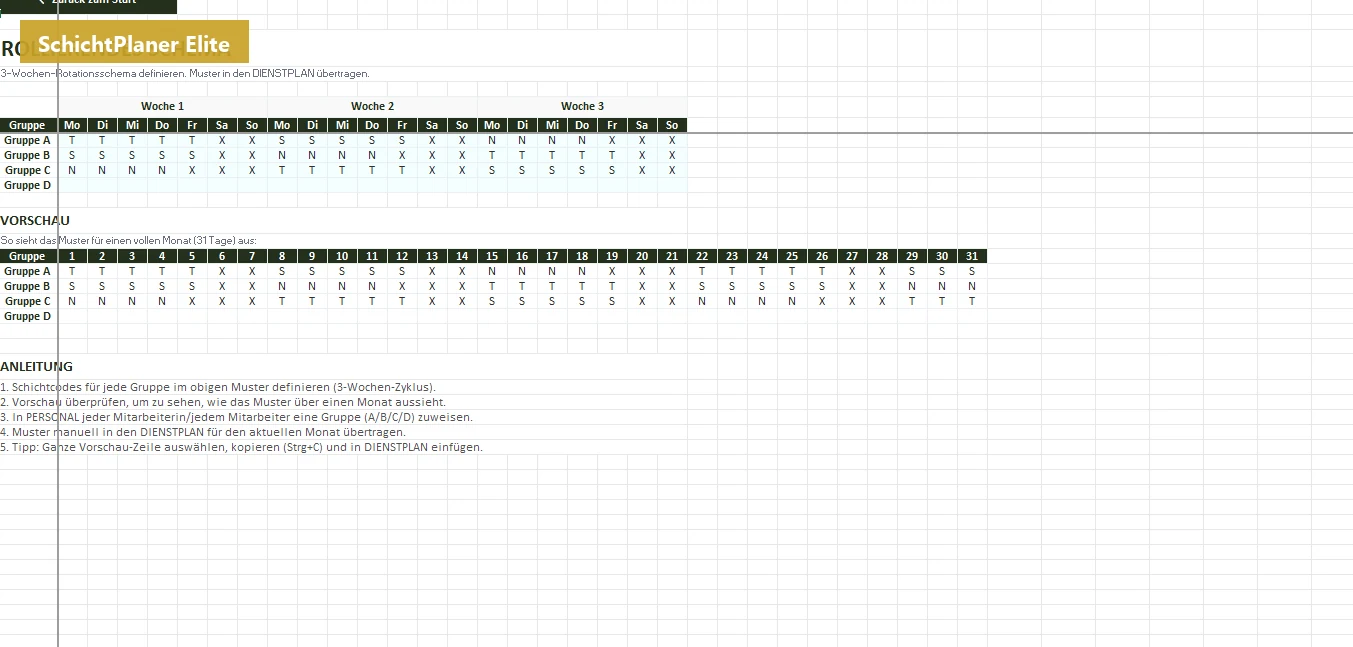Select Gruppe A row label in preview table
The height and width of the screenshot is (647, 1353).
(x=28, y=271)
